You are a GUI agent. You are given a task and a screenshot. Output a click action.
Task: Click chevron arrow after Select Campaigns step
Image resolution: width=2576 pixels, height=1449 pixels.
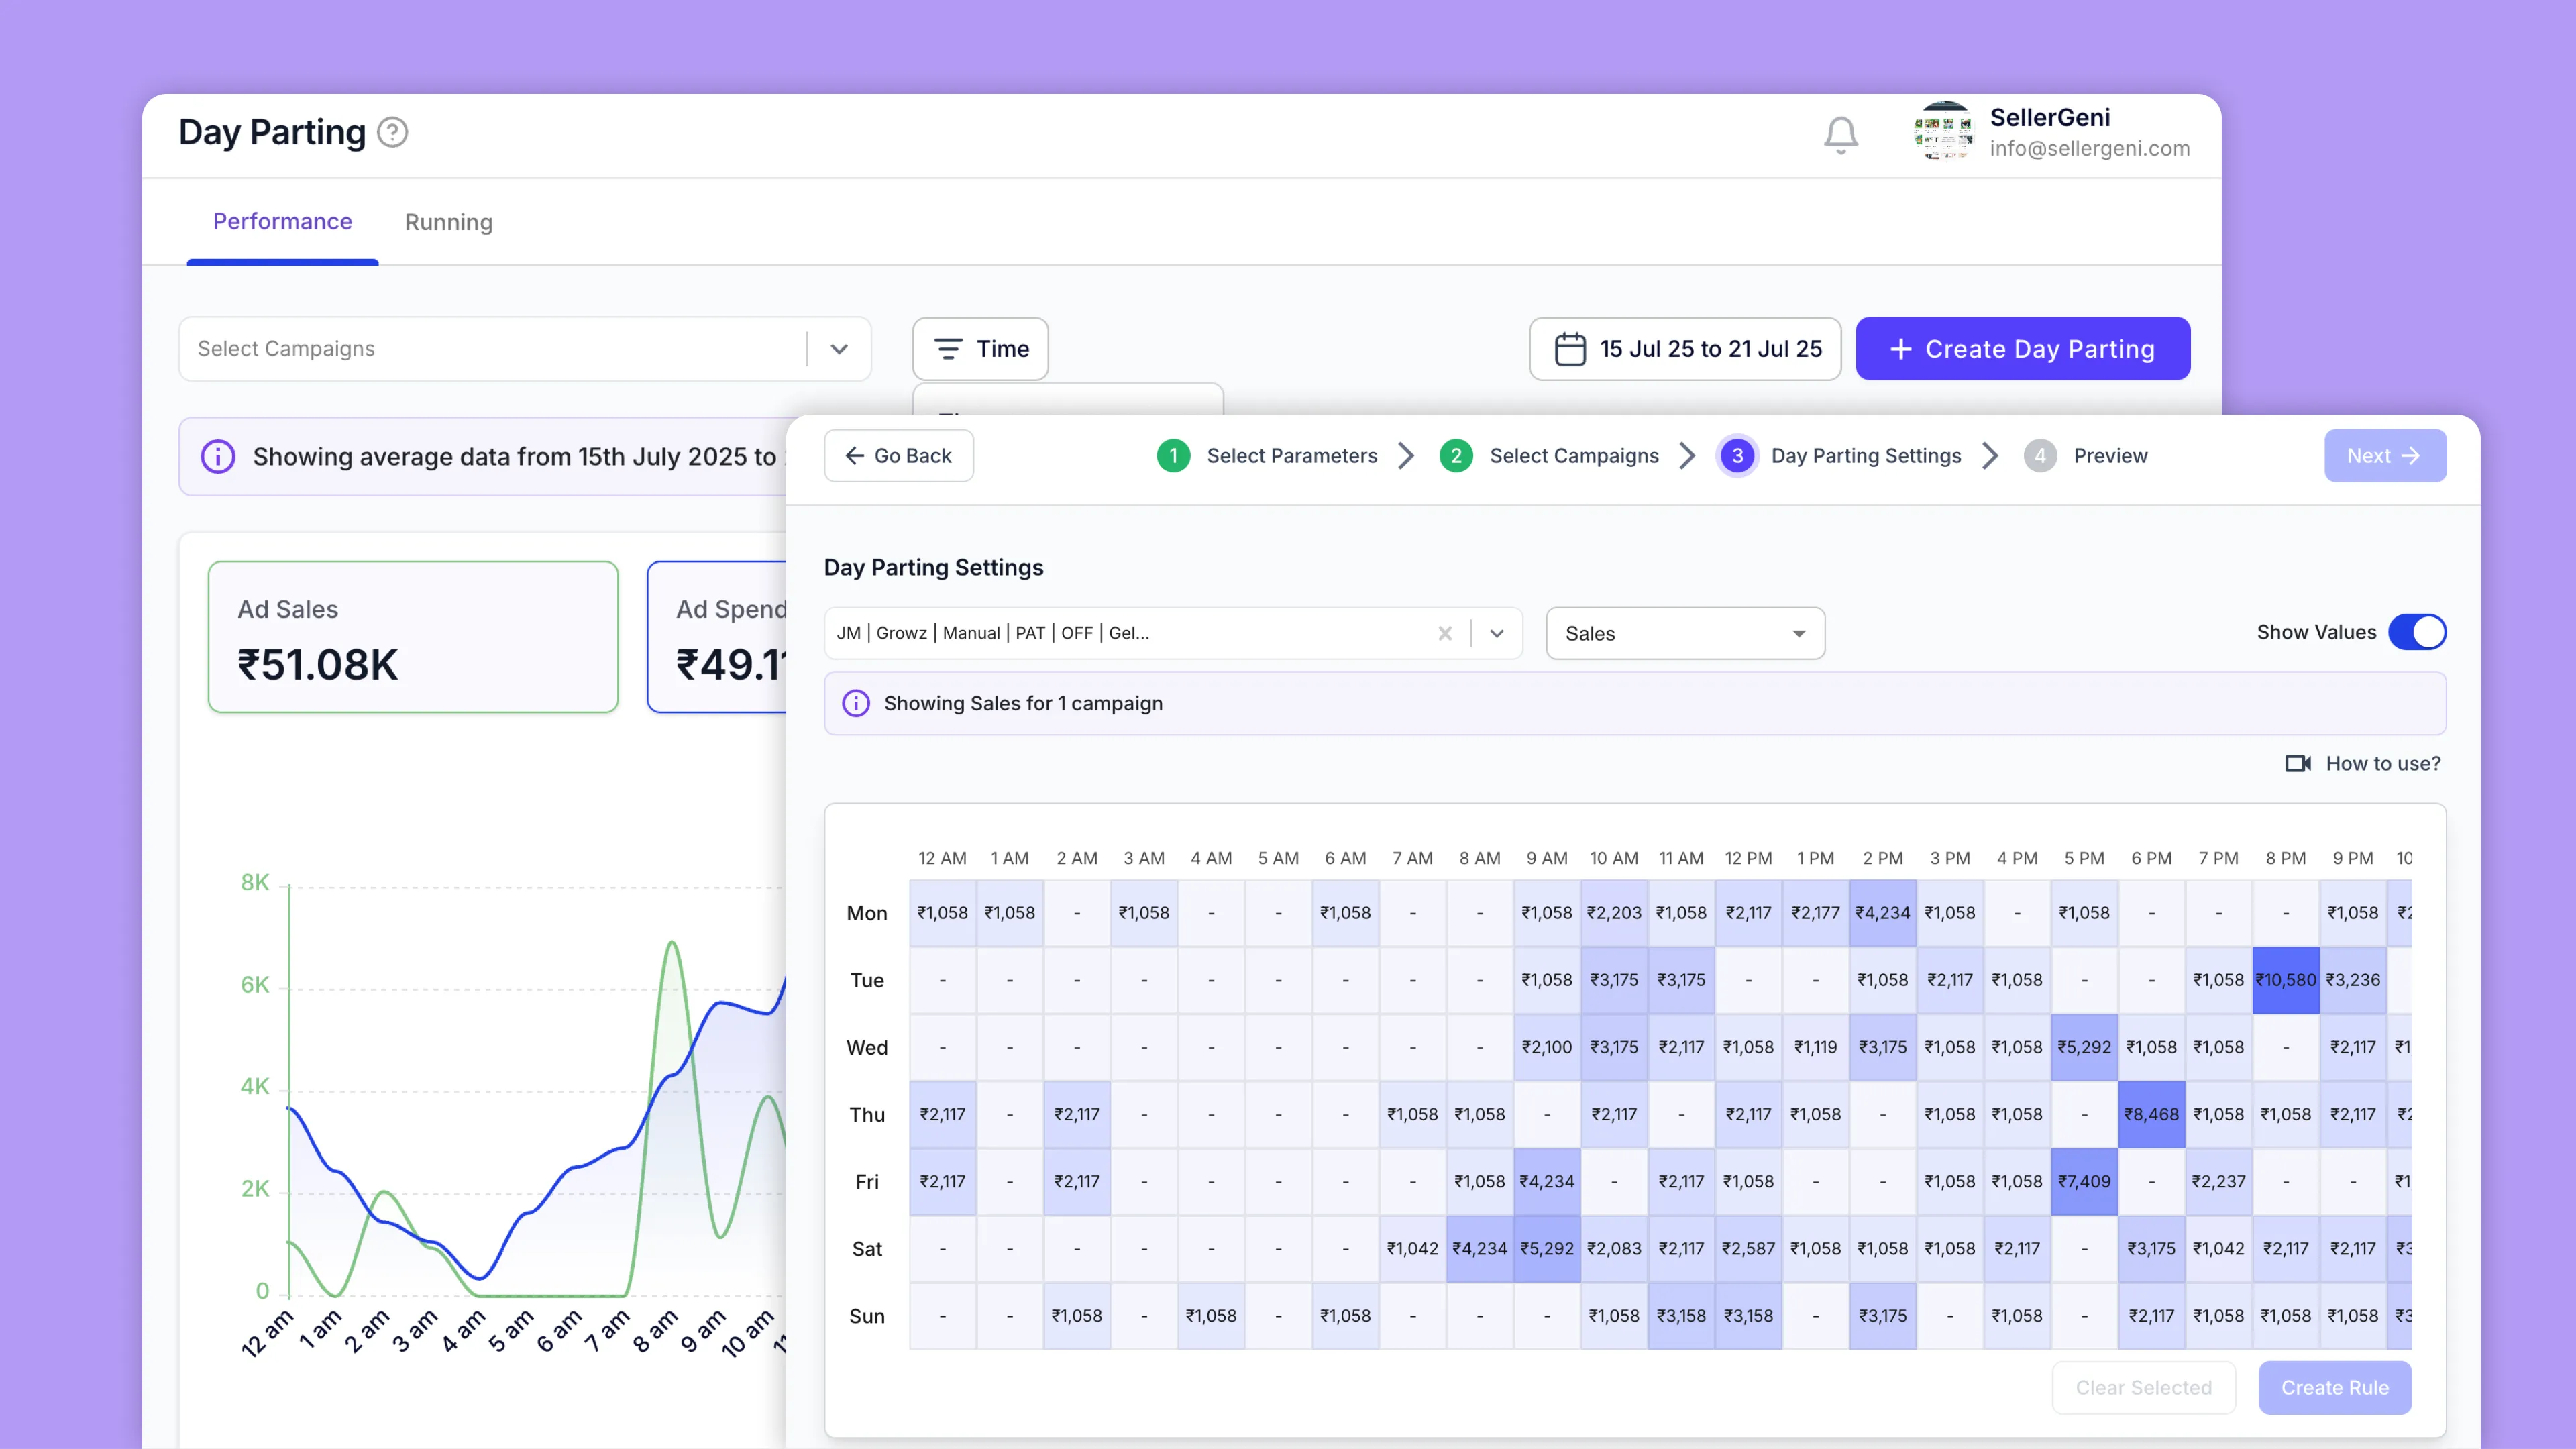tap(1687, 456)
